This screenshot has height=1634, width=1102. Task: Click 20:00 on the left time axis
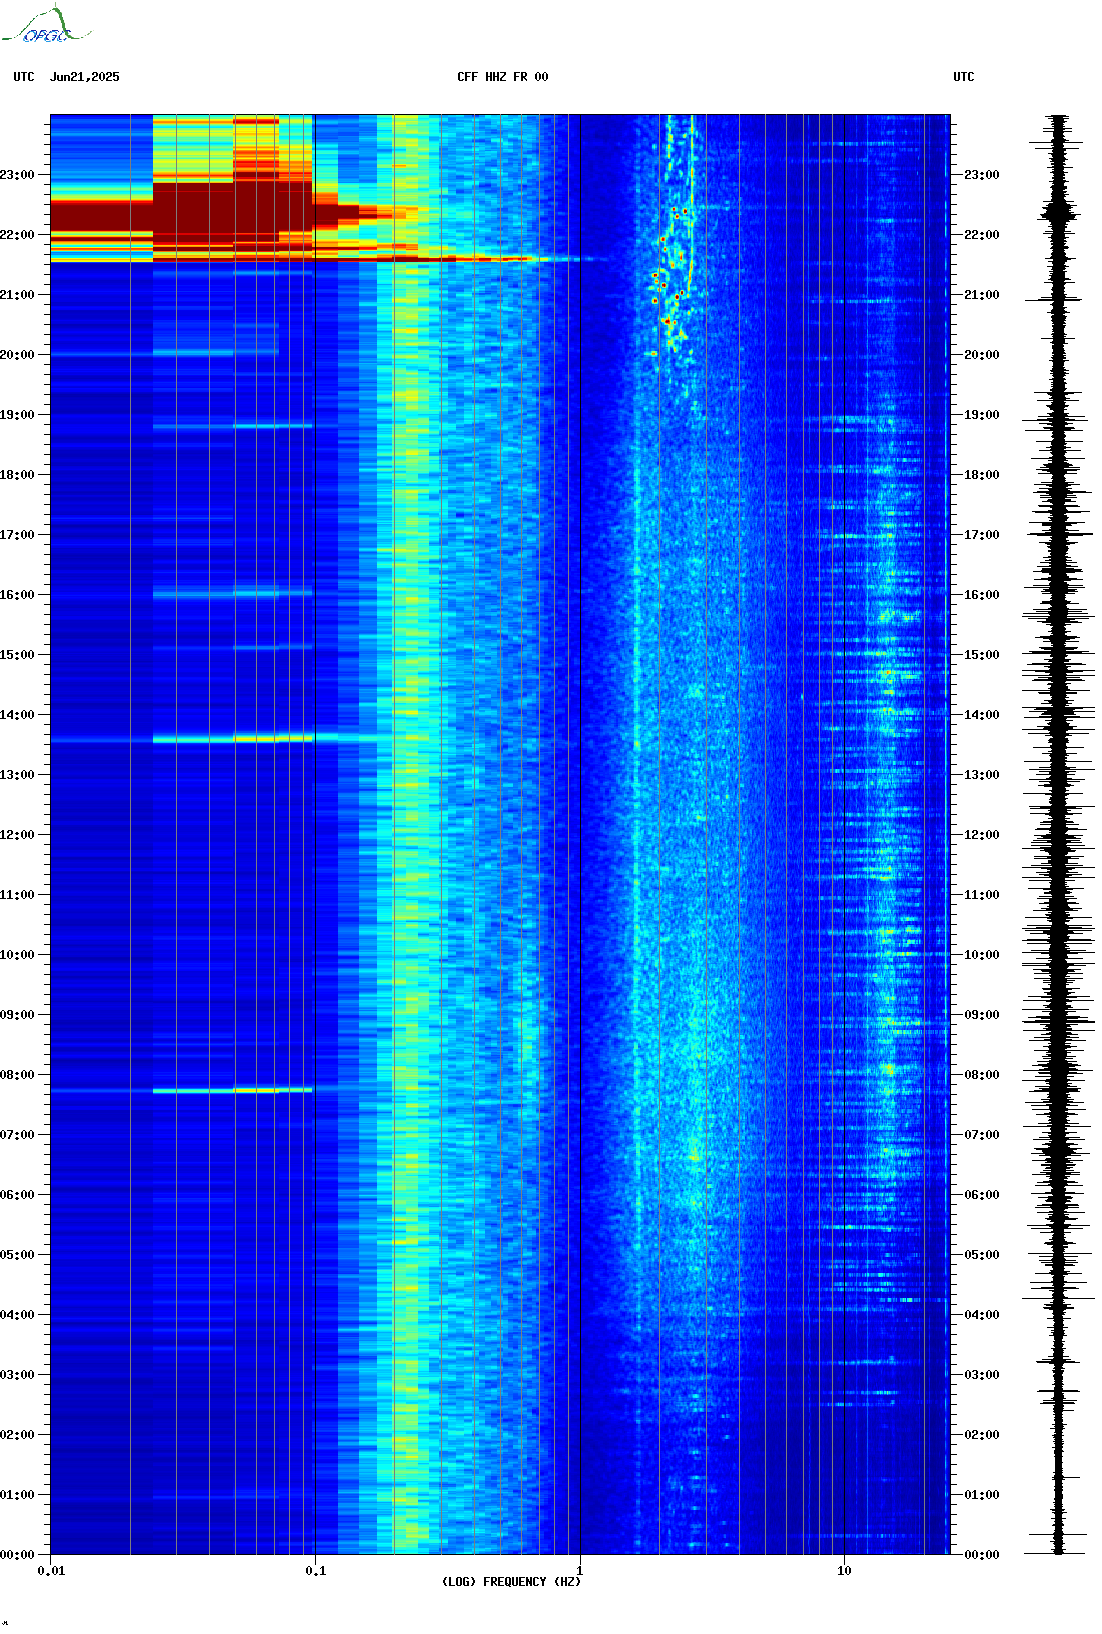point(17,355)
